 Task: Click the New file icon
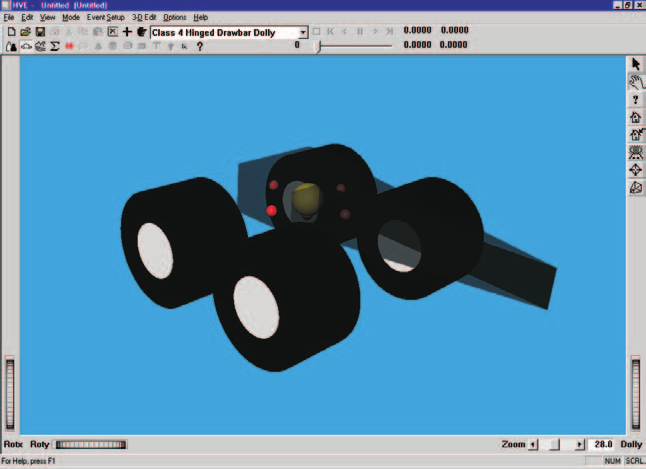[12, 32]
